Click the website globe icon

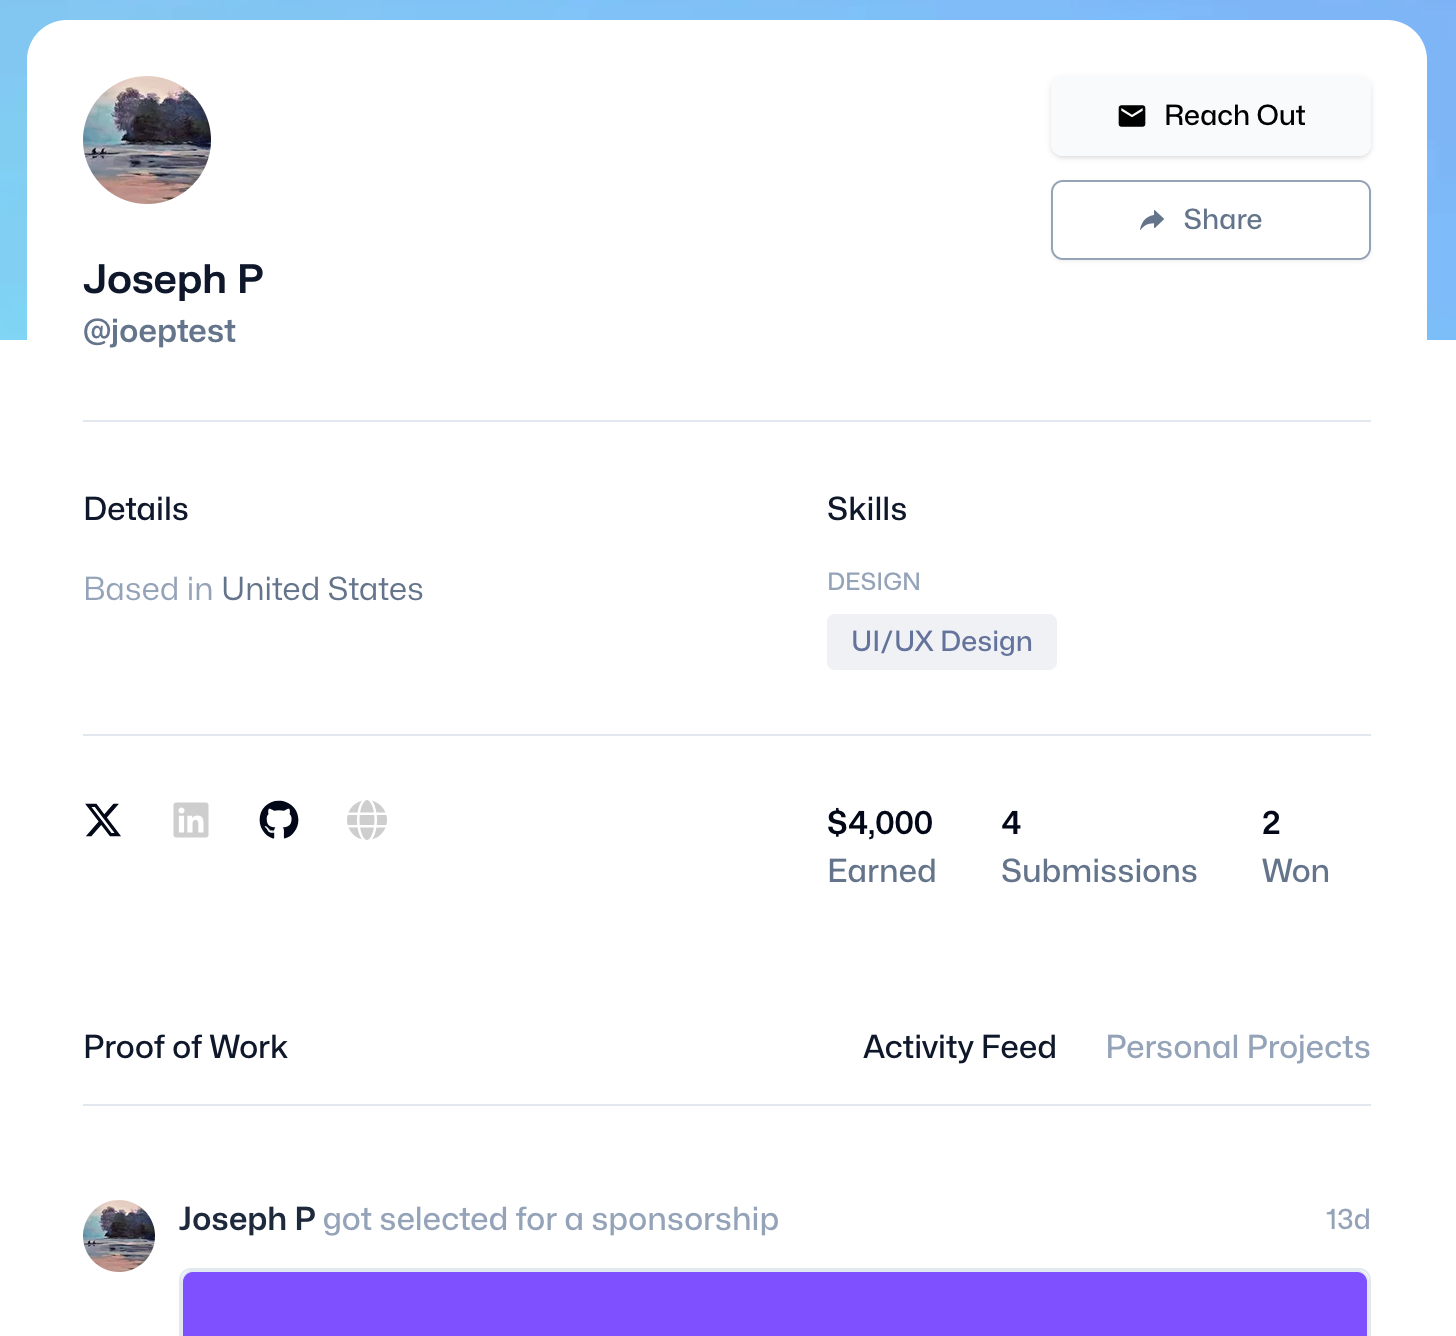(367, 820)
